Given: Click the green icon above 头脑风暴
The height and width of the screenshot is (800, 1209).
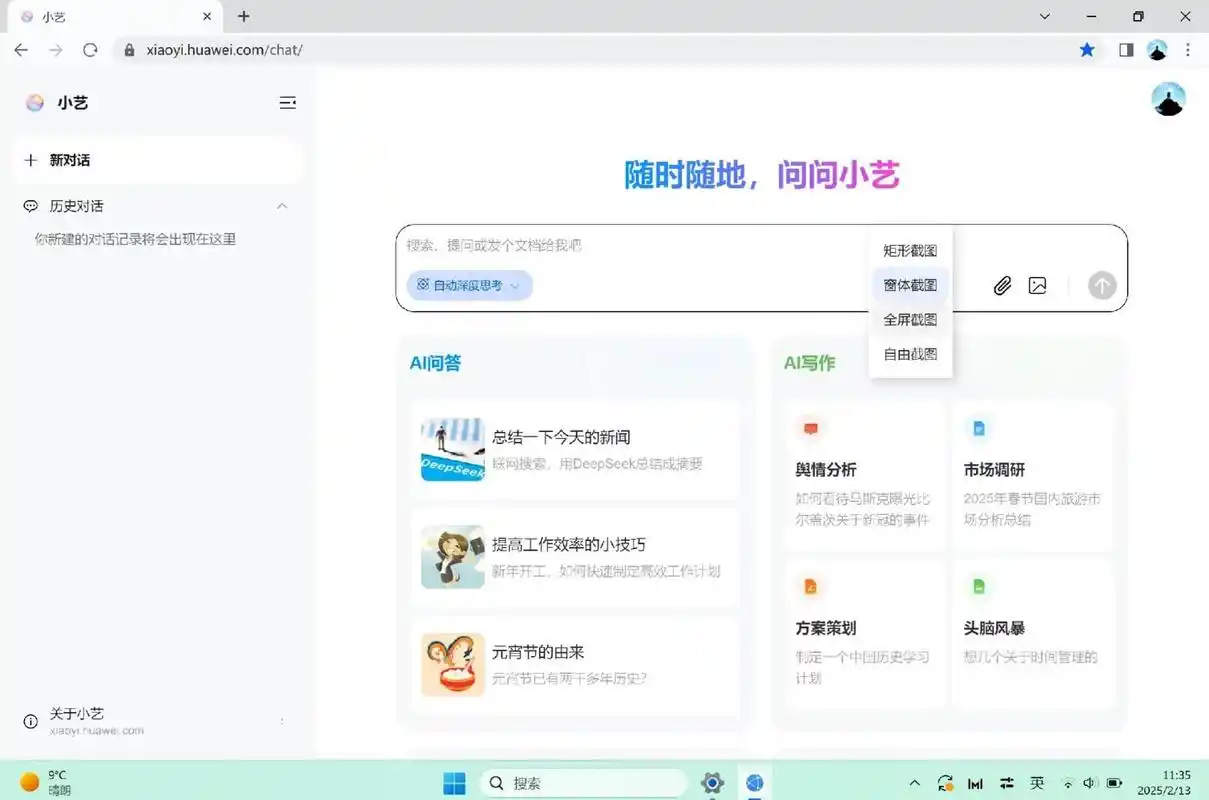Looking at the screenshot, I should 979,587.
